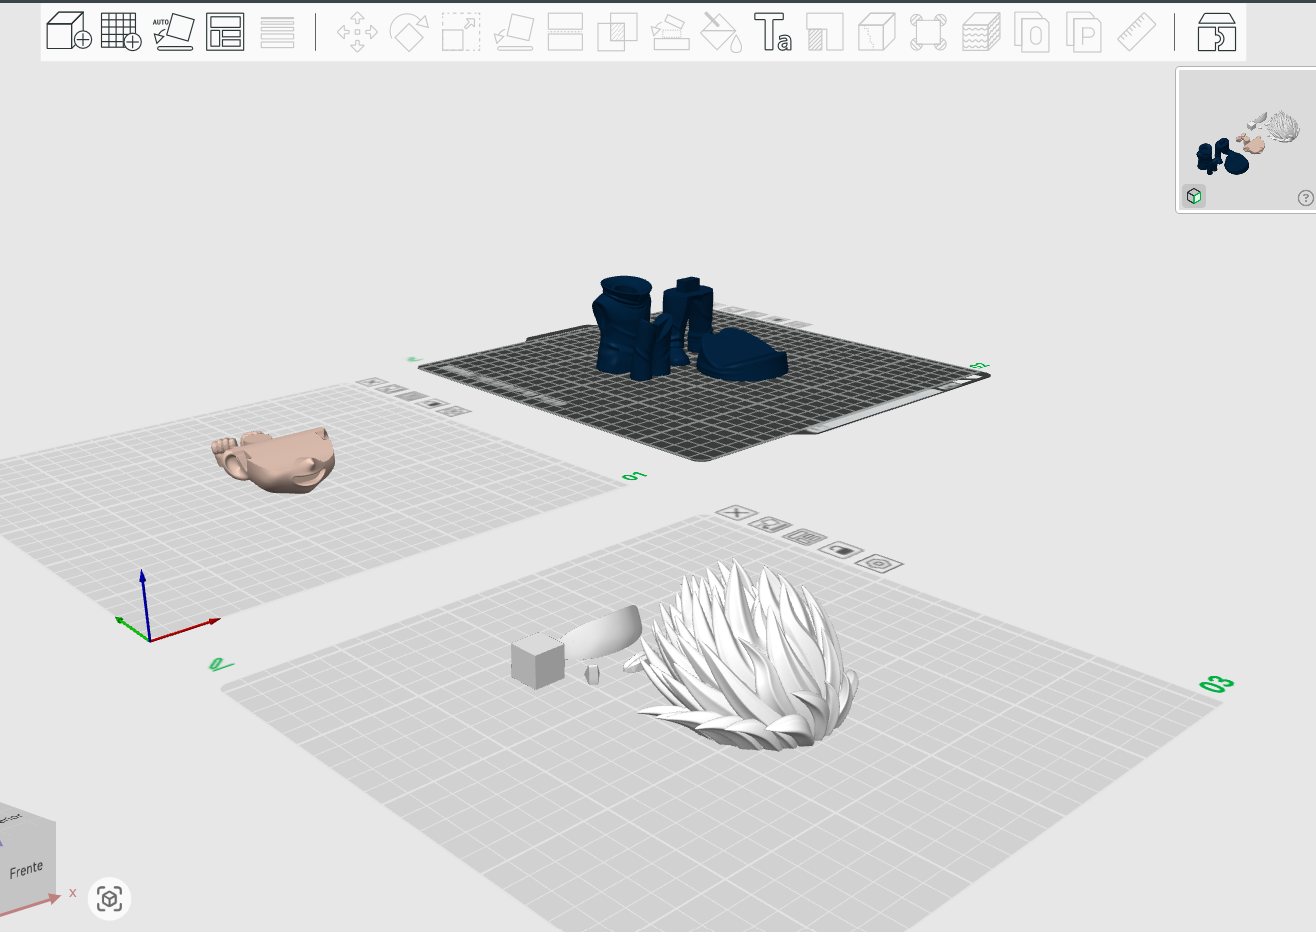Select the Move arrows tool
The height and width of the screenshot is (932, 1316).
pos(357,32)
